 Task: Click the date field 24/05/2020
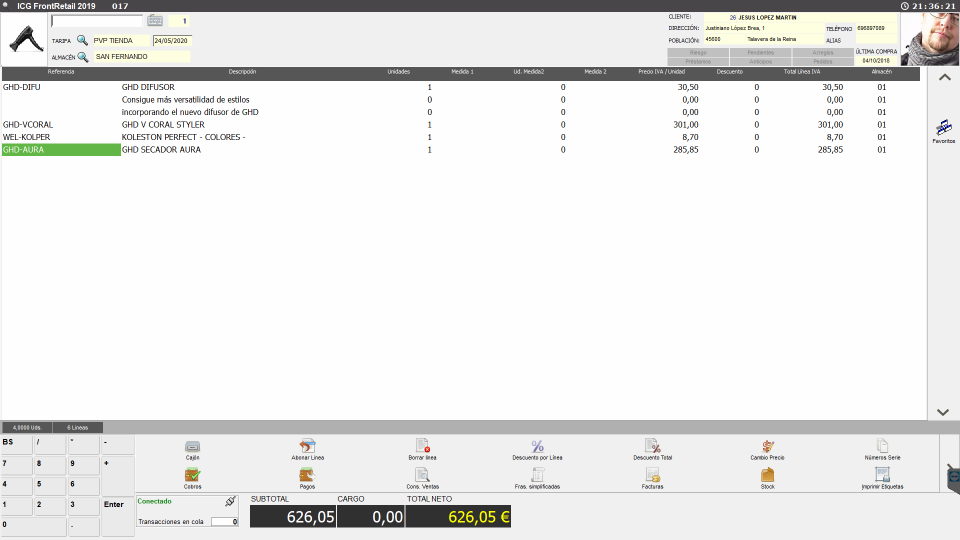(x=172, y=40)
